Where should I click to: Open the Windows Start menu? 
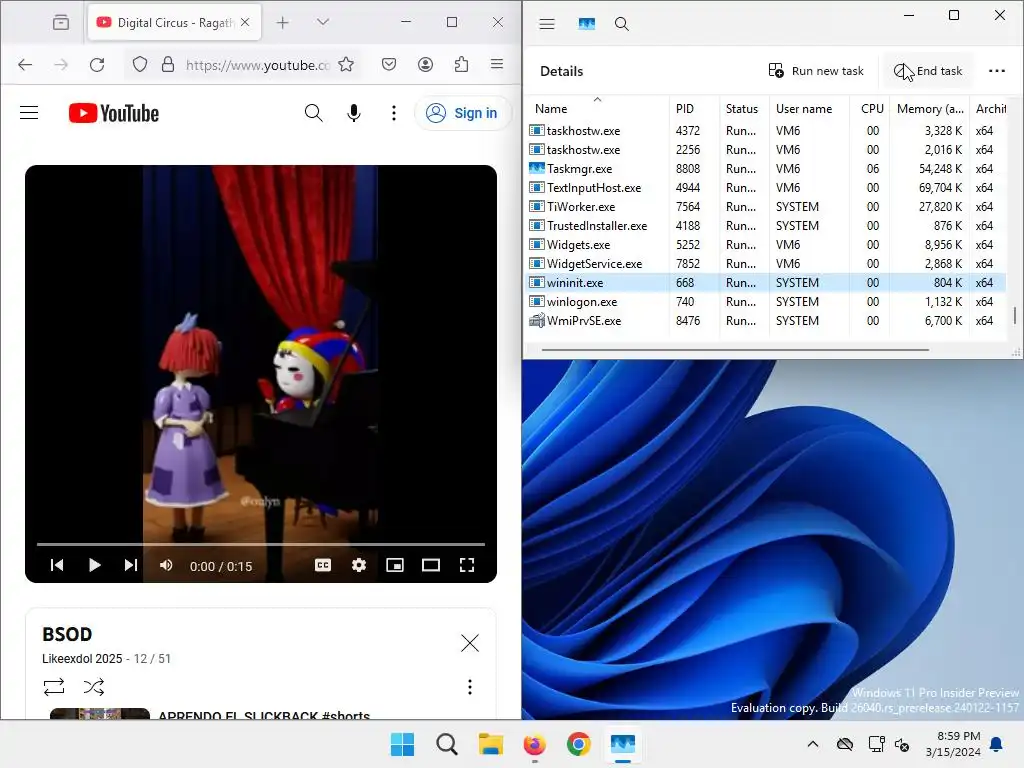tap(402, 744)
